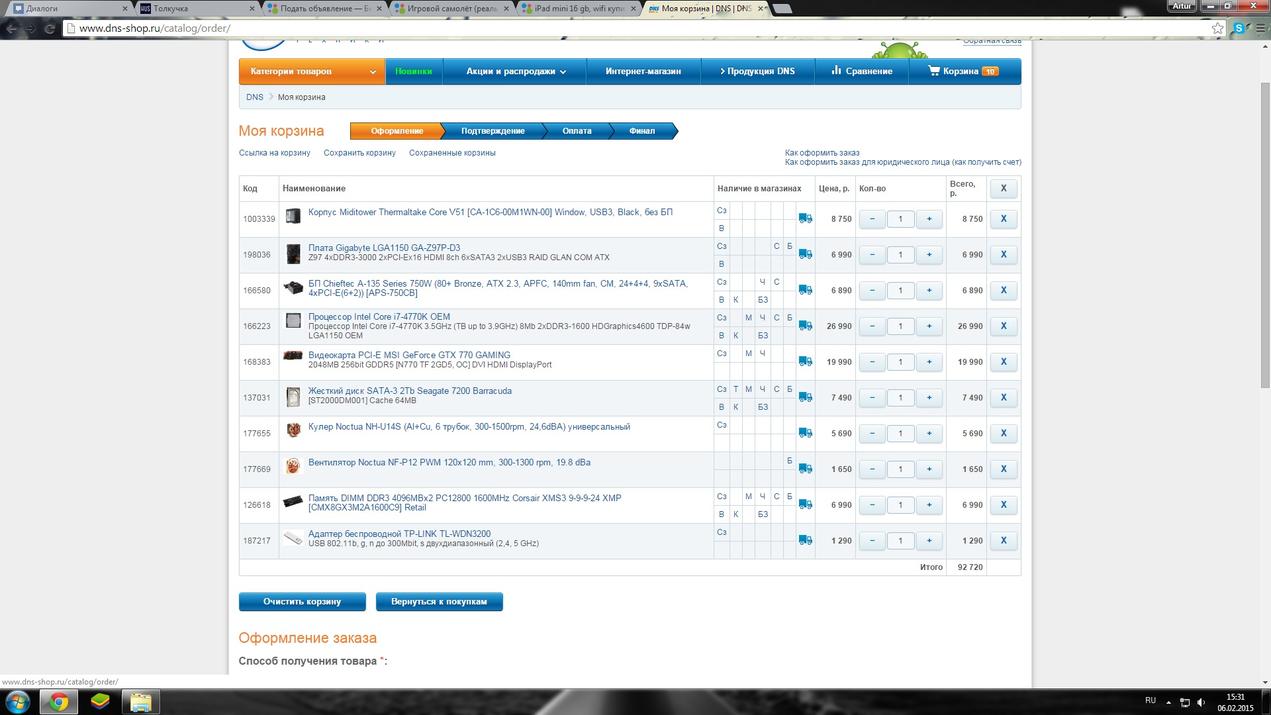Click delivery truck icon for Seagate Barracuda

pyautogui.click(x=805, y=397)
